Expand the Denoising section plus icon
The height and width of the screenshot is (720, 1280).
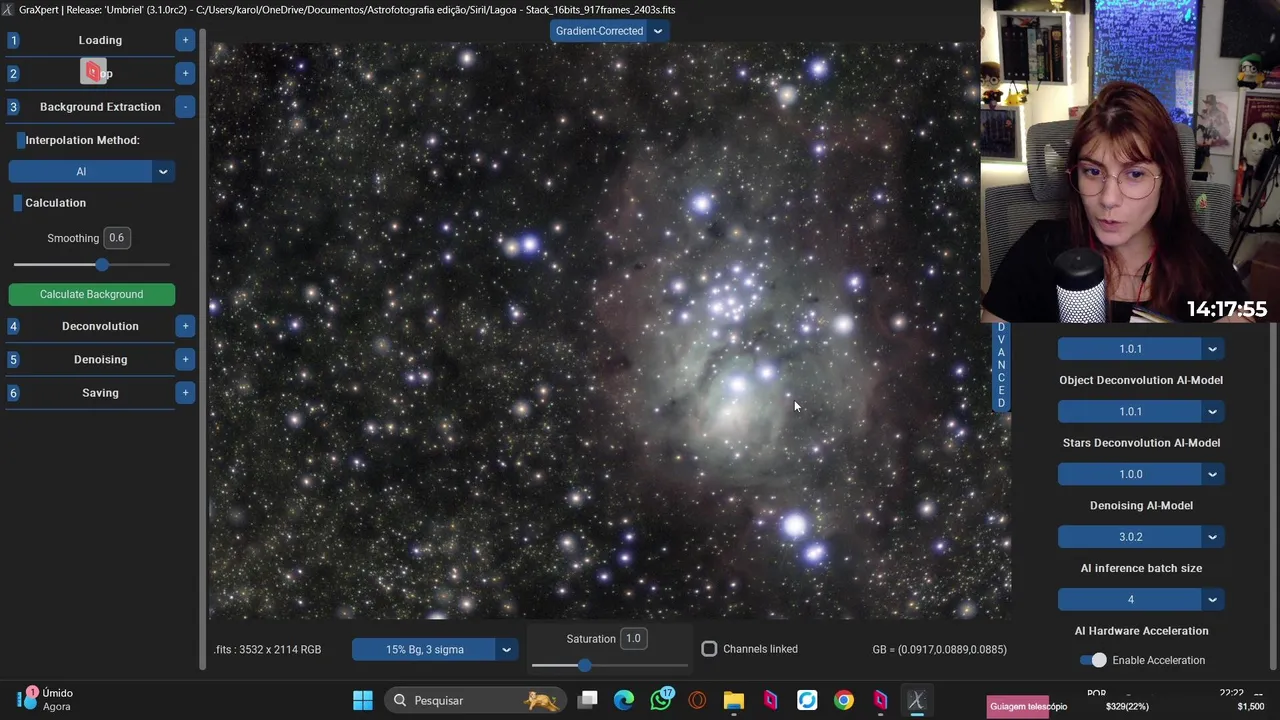[185, 359]
